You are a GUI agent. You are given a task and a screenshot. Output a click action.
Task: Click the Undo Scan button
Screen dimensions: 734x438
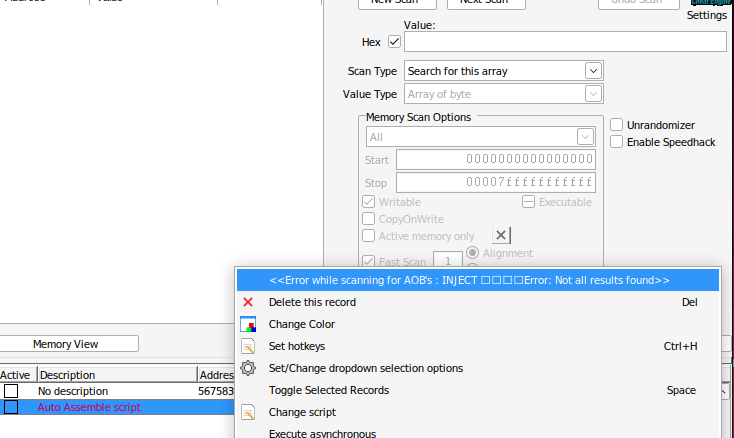pyautogui.click(x=639, y=4)
